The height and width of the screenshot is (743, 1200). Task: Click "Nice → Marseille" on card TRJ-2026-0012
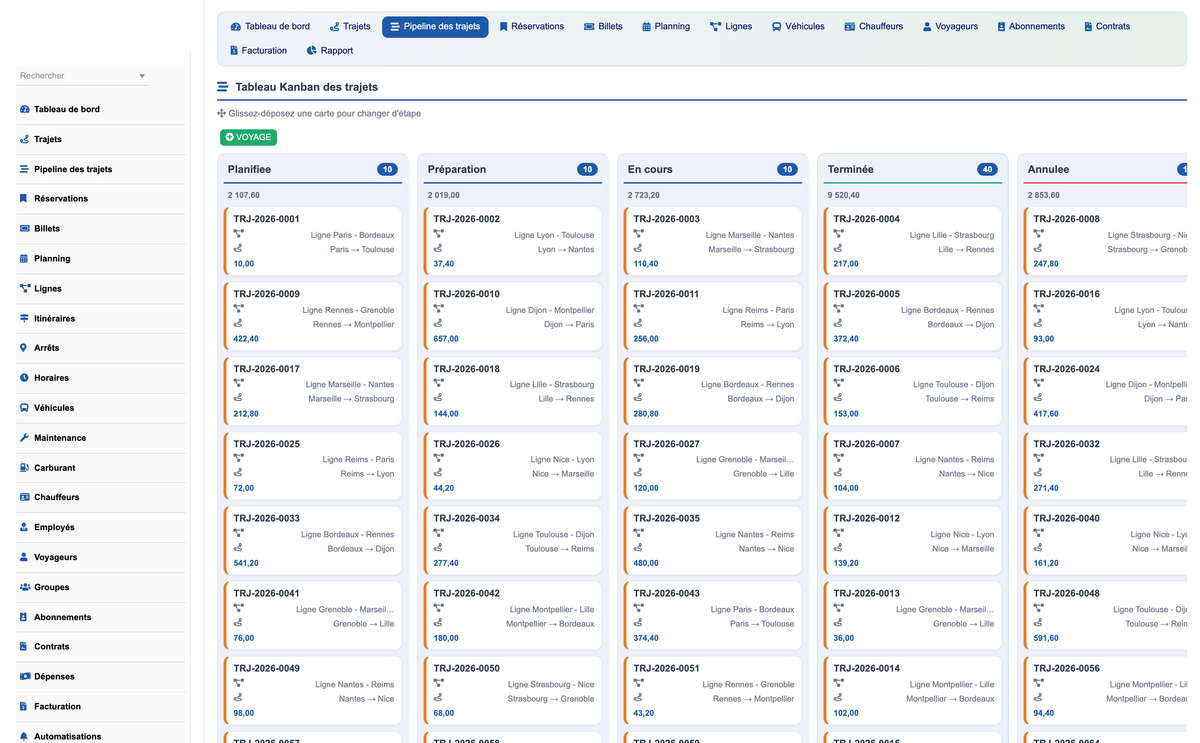pyautogui.click(x=963, y=548)
